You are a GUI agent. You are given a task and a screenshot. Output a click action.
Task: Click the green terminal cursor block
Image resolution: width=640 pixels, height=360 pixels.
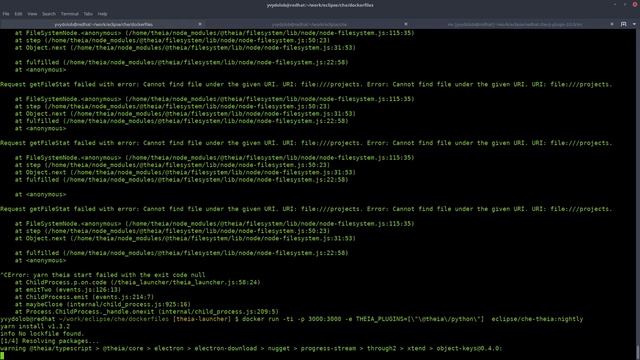pyautogui.click(x=2, y=356)
